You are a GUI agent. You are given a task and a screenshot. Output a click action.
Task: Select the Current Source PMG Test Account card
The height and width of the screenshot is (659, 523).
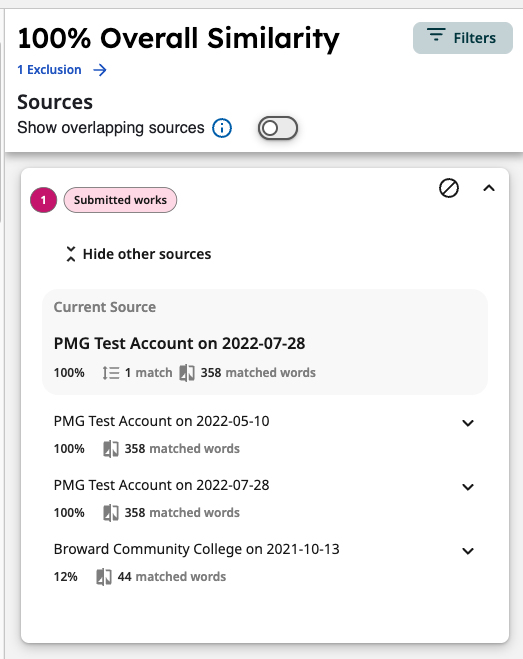coord(265,342)
